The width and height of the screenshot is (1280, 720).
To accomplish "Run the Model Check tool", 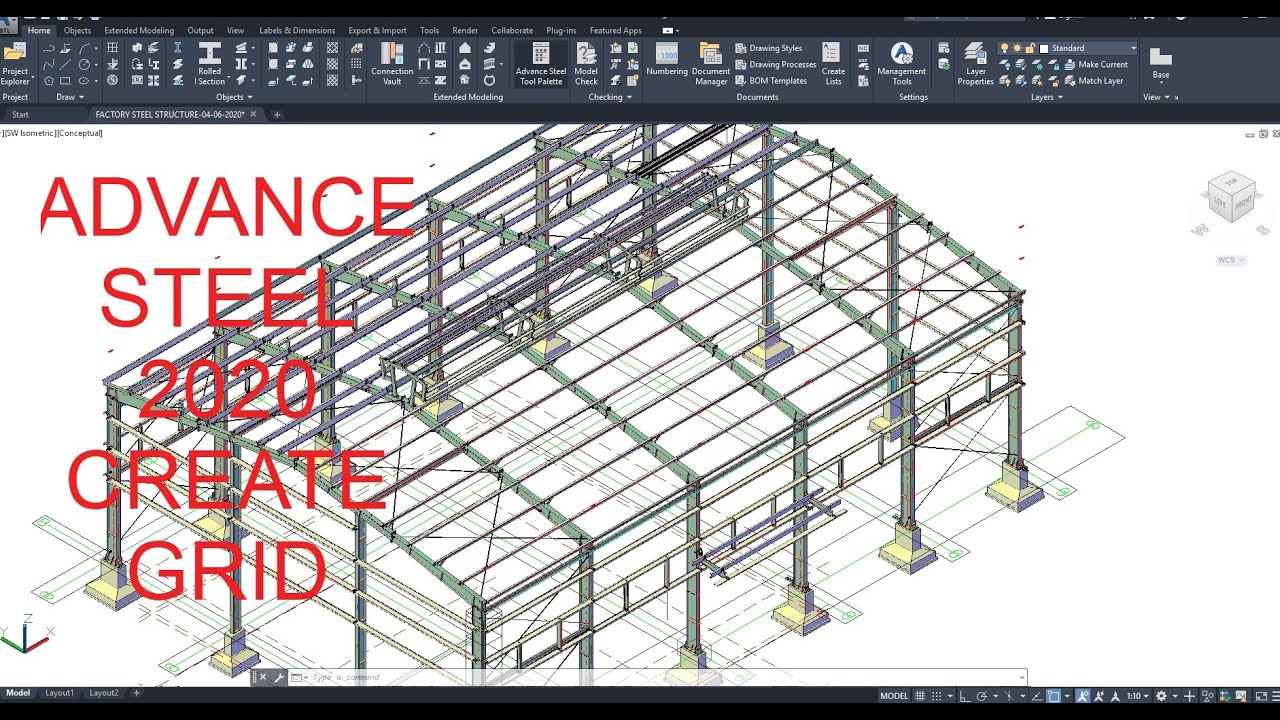I will (x=586, y=63).
